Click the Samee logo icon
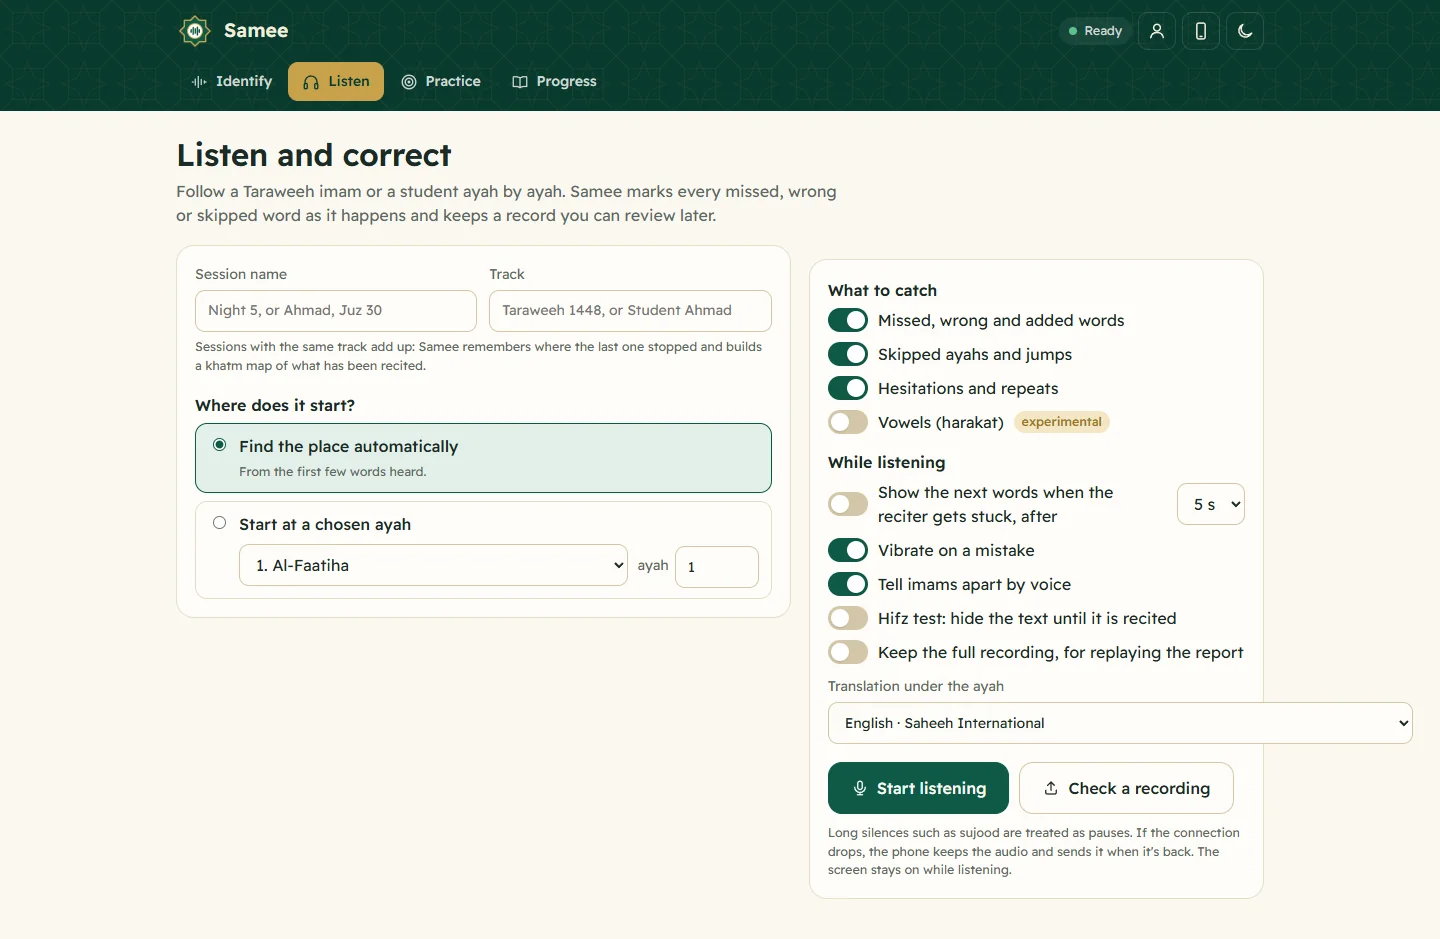The image size is (1440, 939). (x=195, y=31)
